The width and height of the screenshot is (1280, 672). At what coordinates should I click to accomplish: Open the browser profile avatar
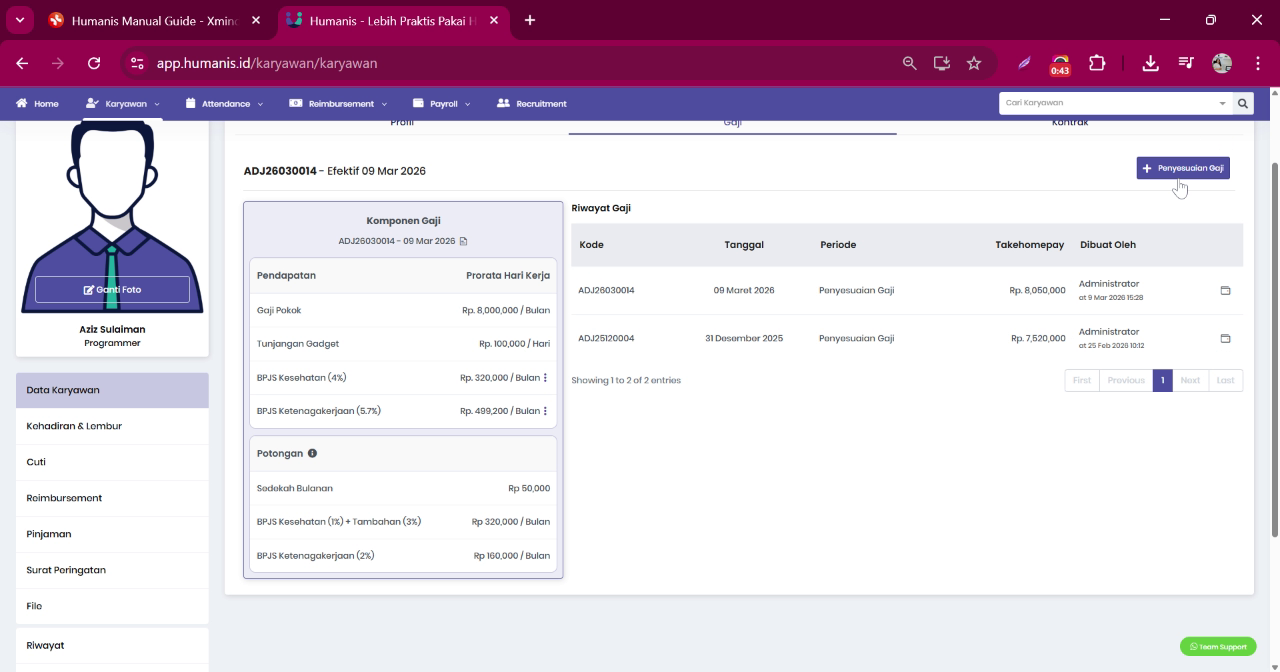coord(1222,63)
